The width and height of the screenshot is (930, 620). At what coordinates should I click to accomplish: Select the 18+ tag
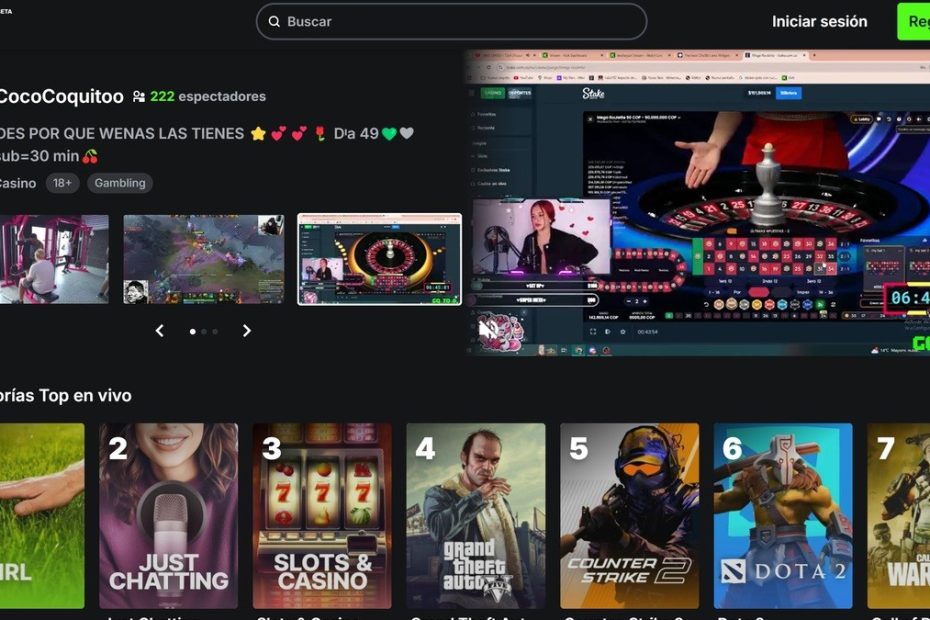[62, 183]
